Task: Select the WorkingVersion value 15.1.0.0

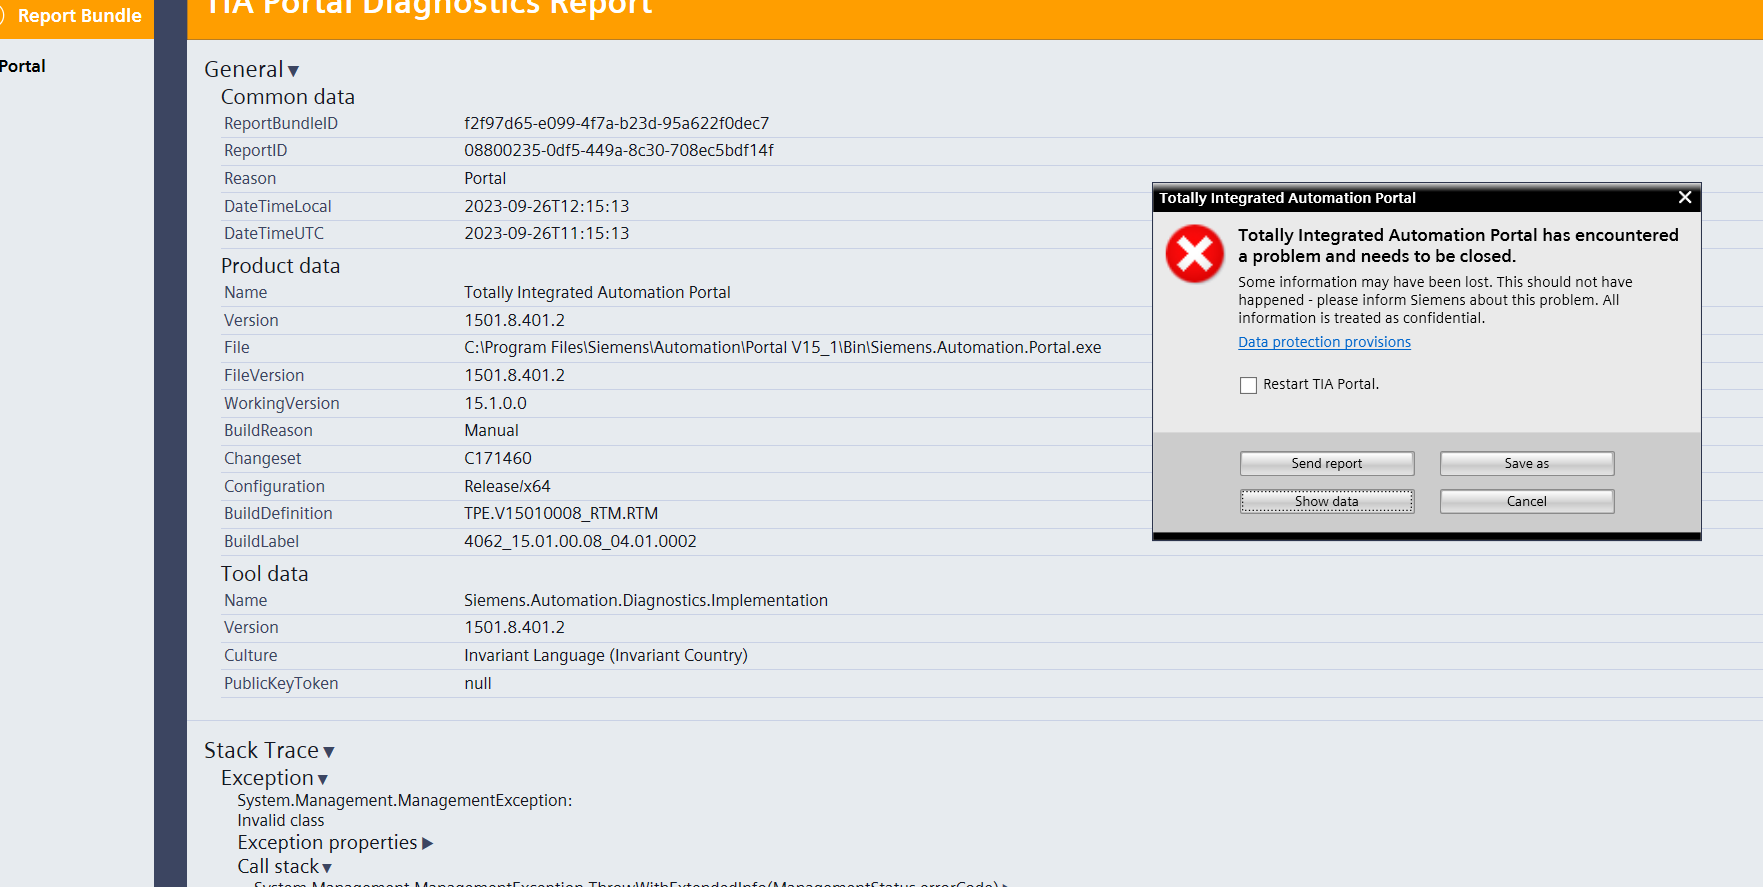Action: pos(495,403)
